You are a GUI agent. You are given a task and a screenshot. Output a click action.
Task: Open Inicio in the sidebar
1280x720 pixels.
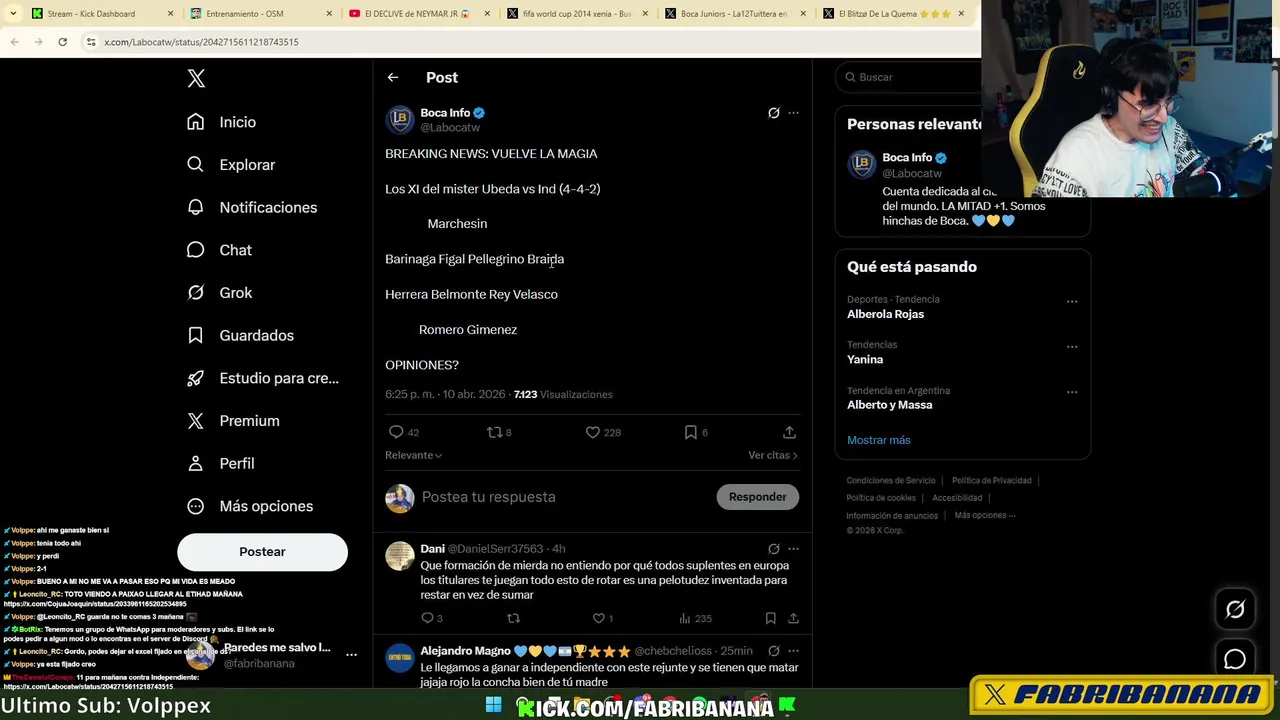coord(221,122)
